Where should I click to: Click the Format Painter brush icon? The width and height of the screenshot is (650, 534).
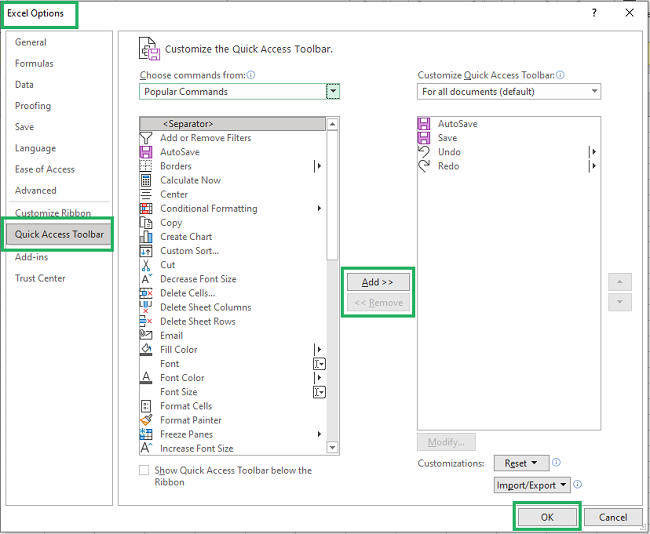pos(146,420)
